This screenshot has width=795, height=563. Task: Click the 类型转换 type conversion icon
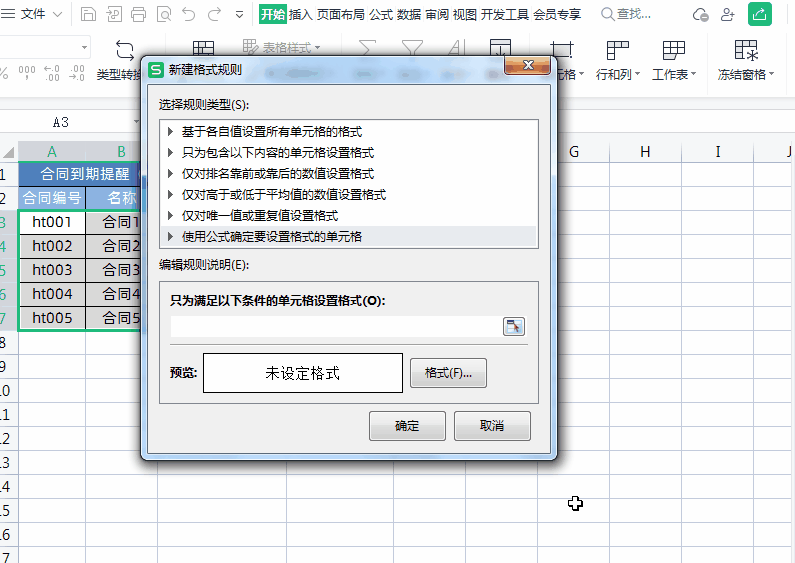[x=125, y=50]
